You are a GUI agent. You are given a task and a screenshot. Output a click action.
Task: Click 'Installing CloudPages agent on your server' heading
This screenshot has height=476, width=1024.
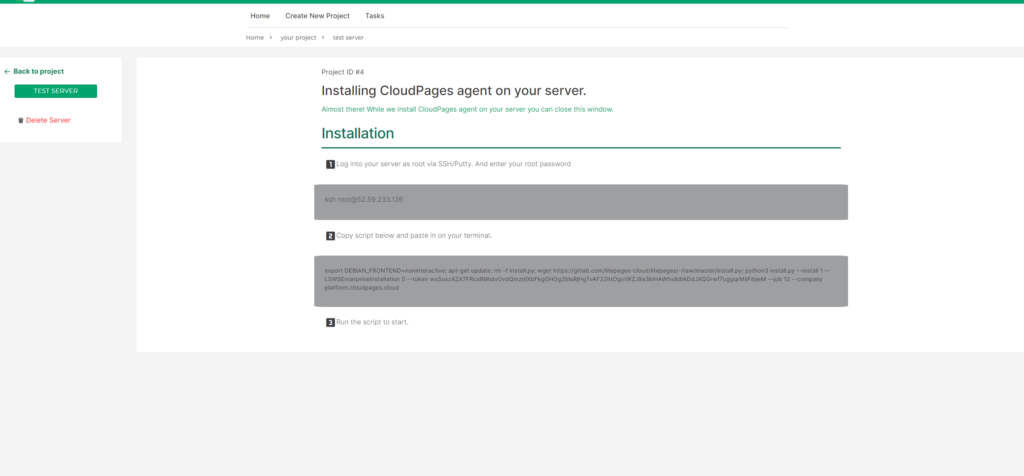pos(454,91)
